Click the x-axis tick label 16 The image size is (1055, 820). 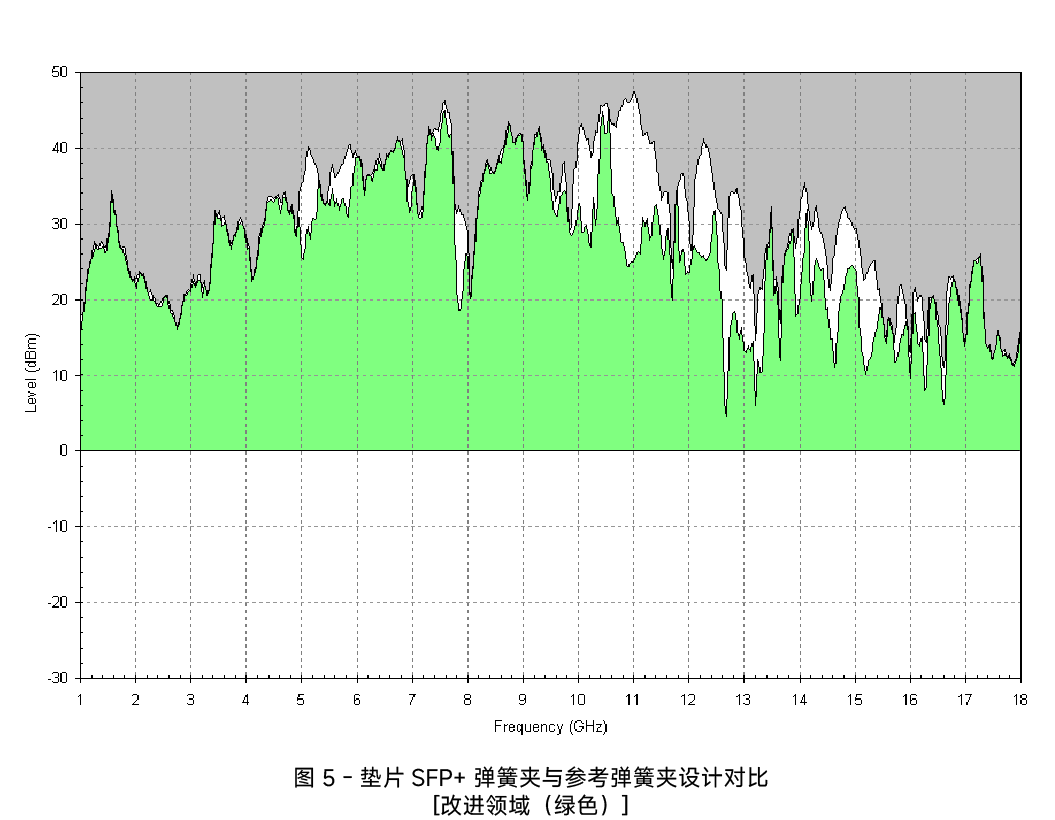pos(910,700)
